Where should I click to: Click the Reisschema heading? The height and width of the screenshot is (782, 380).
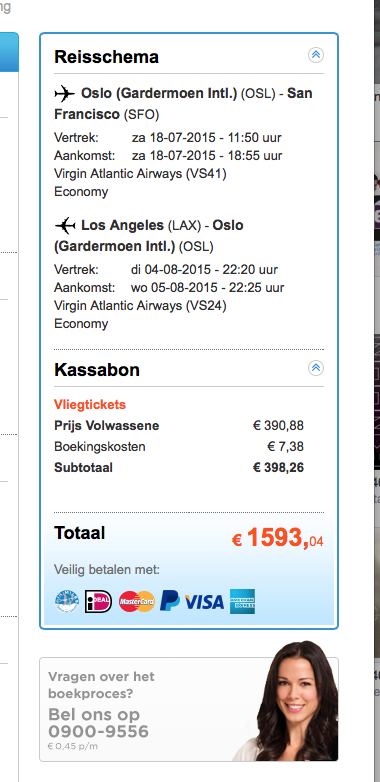(106, 57)
